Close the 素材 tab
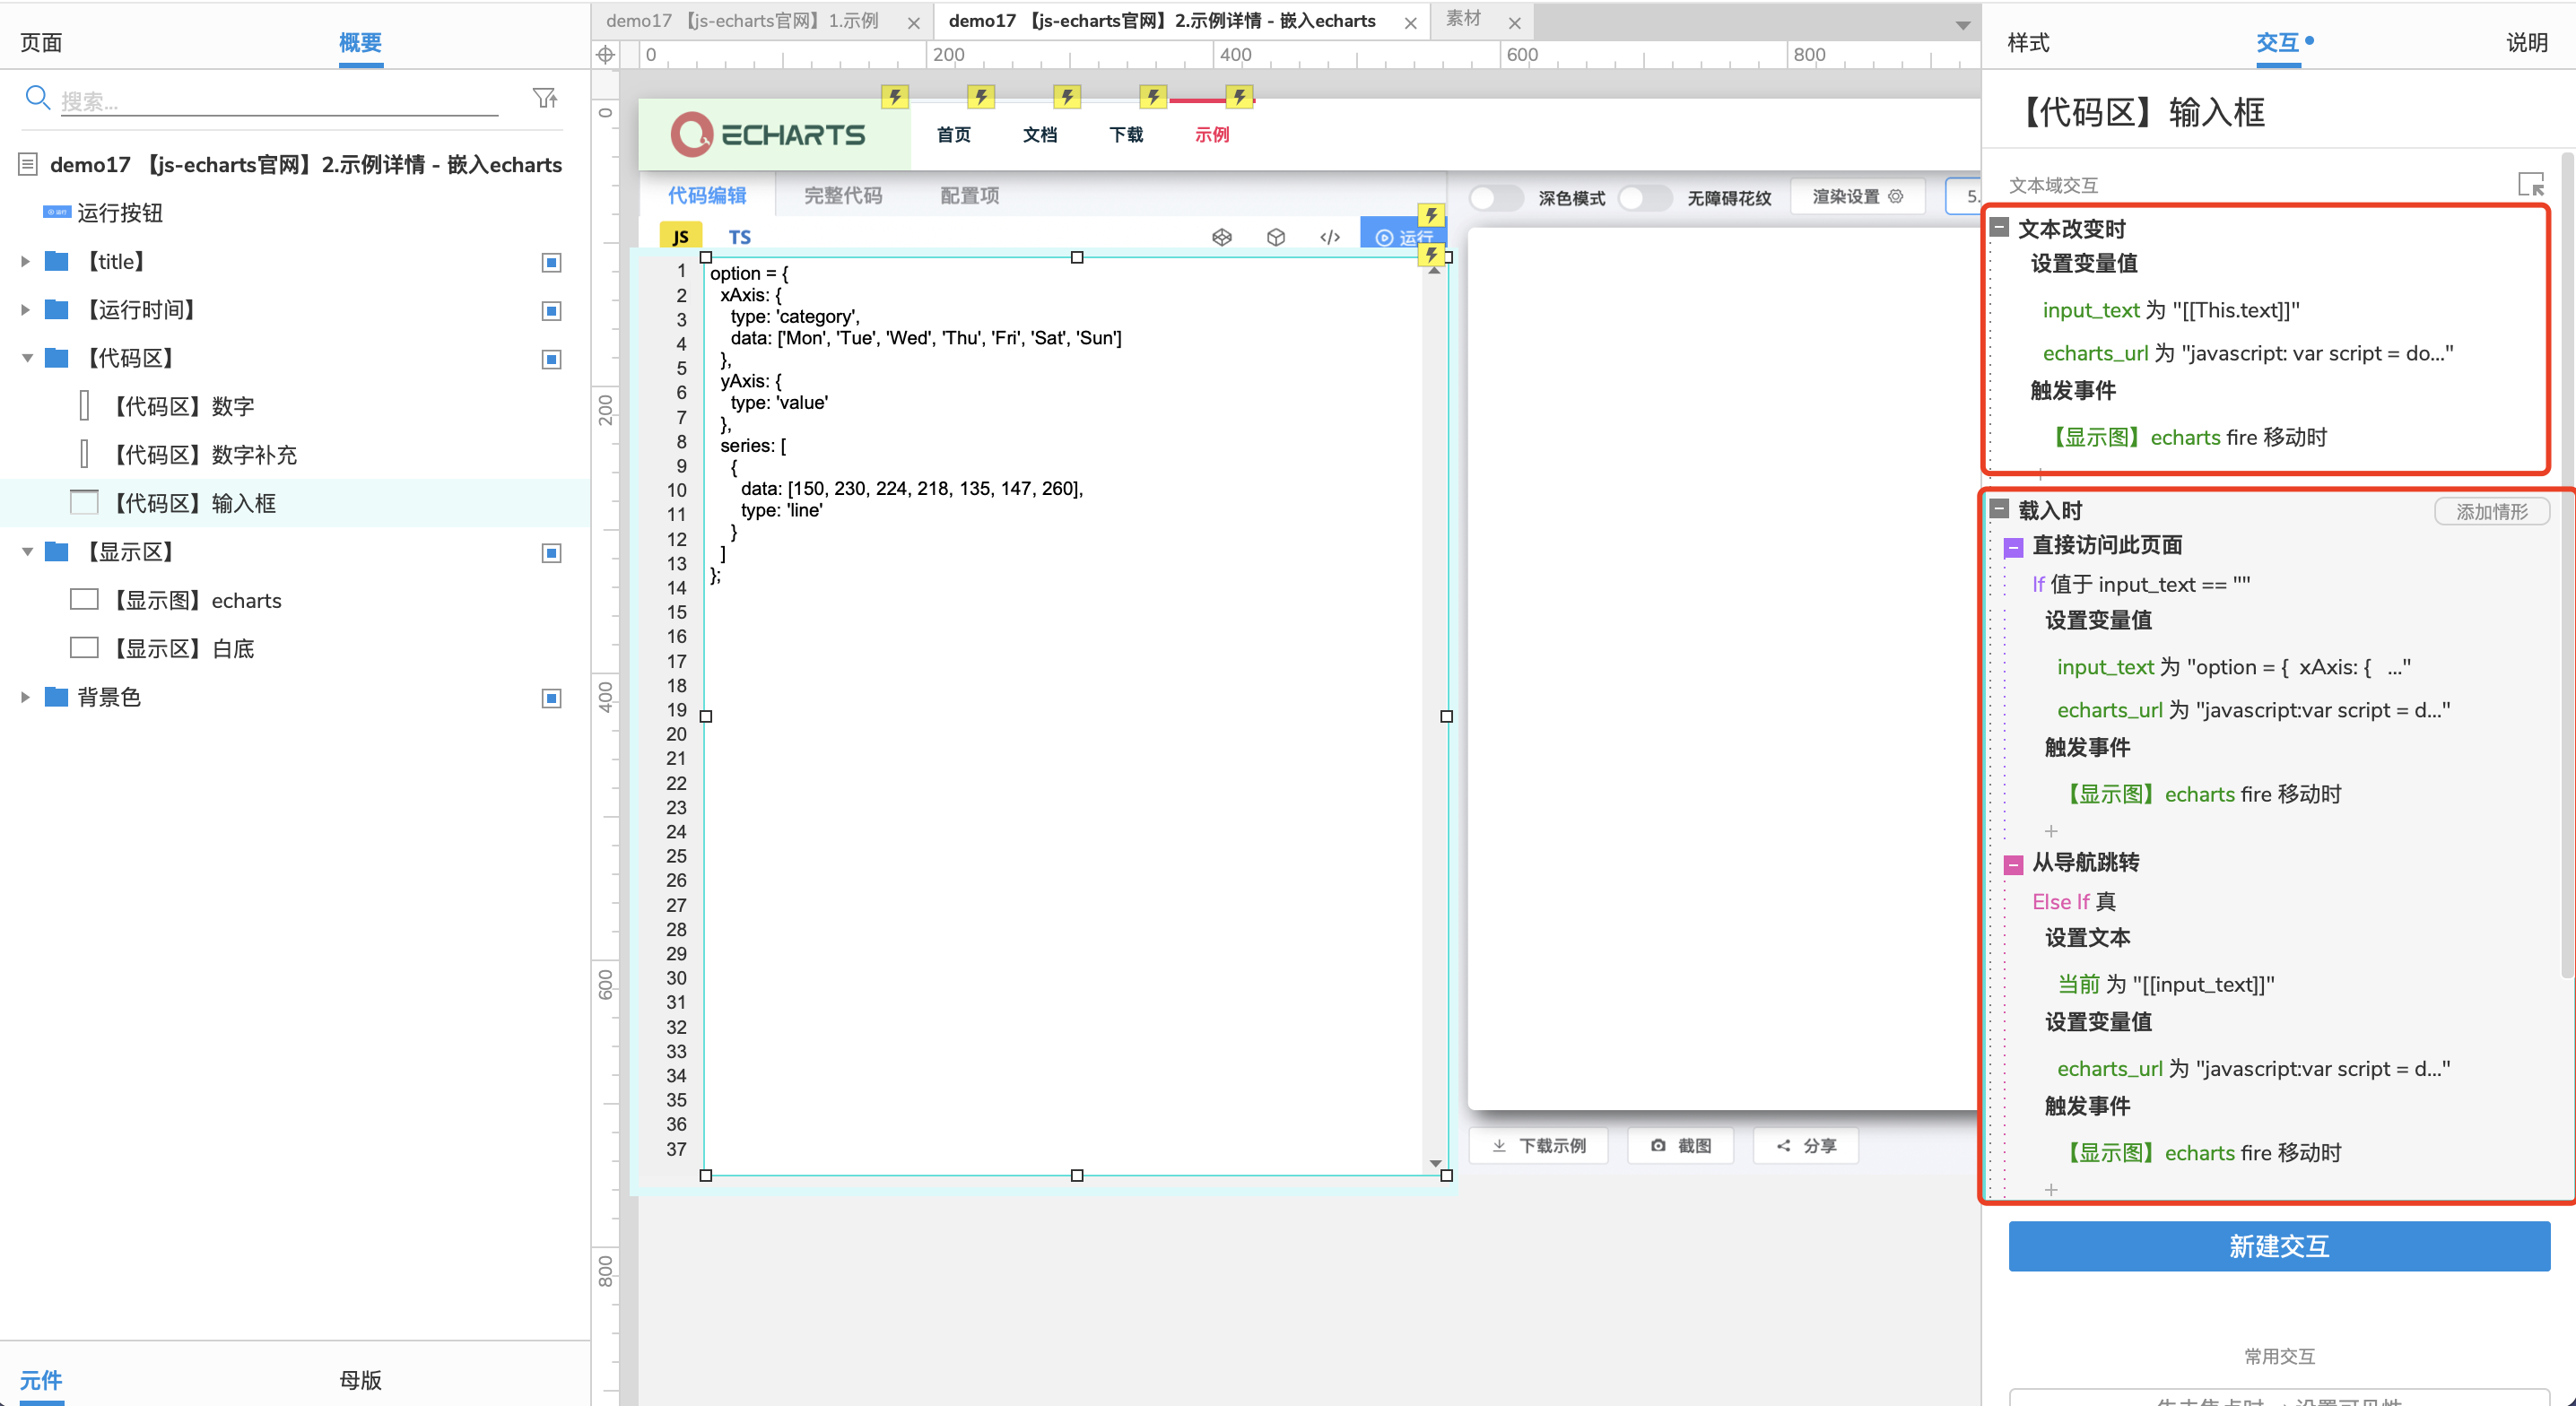The width and height of the screenshot is (2576, 1406). pyautogui.click(x=1514, y=22)
